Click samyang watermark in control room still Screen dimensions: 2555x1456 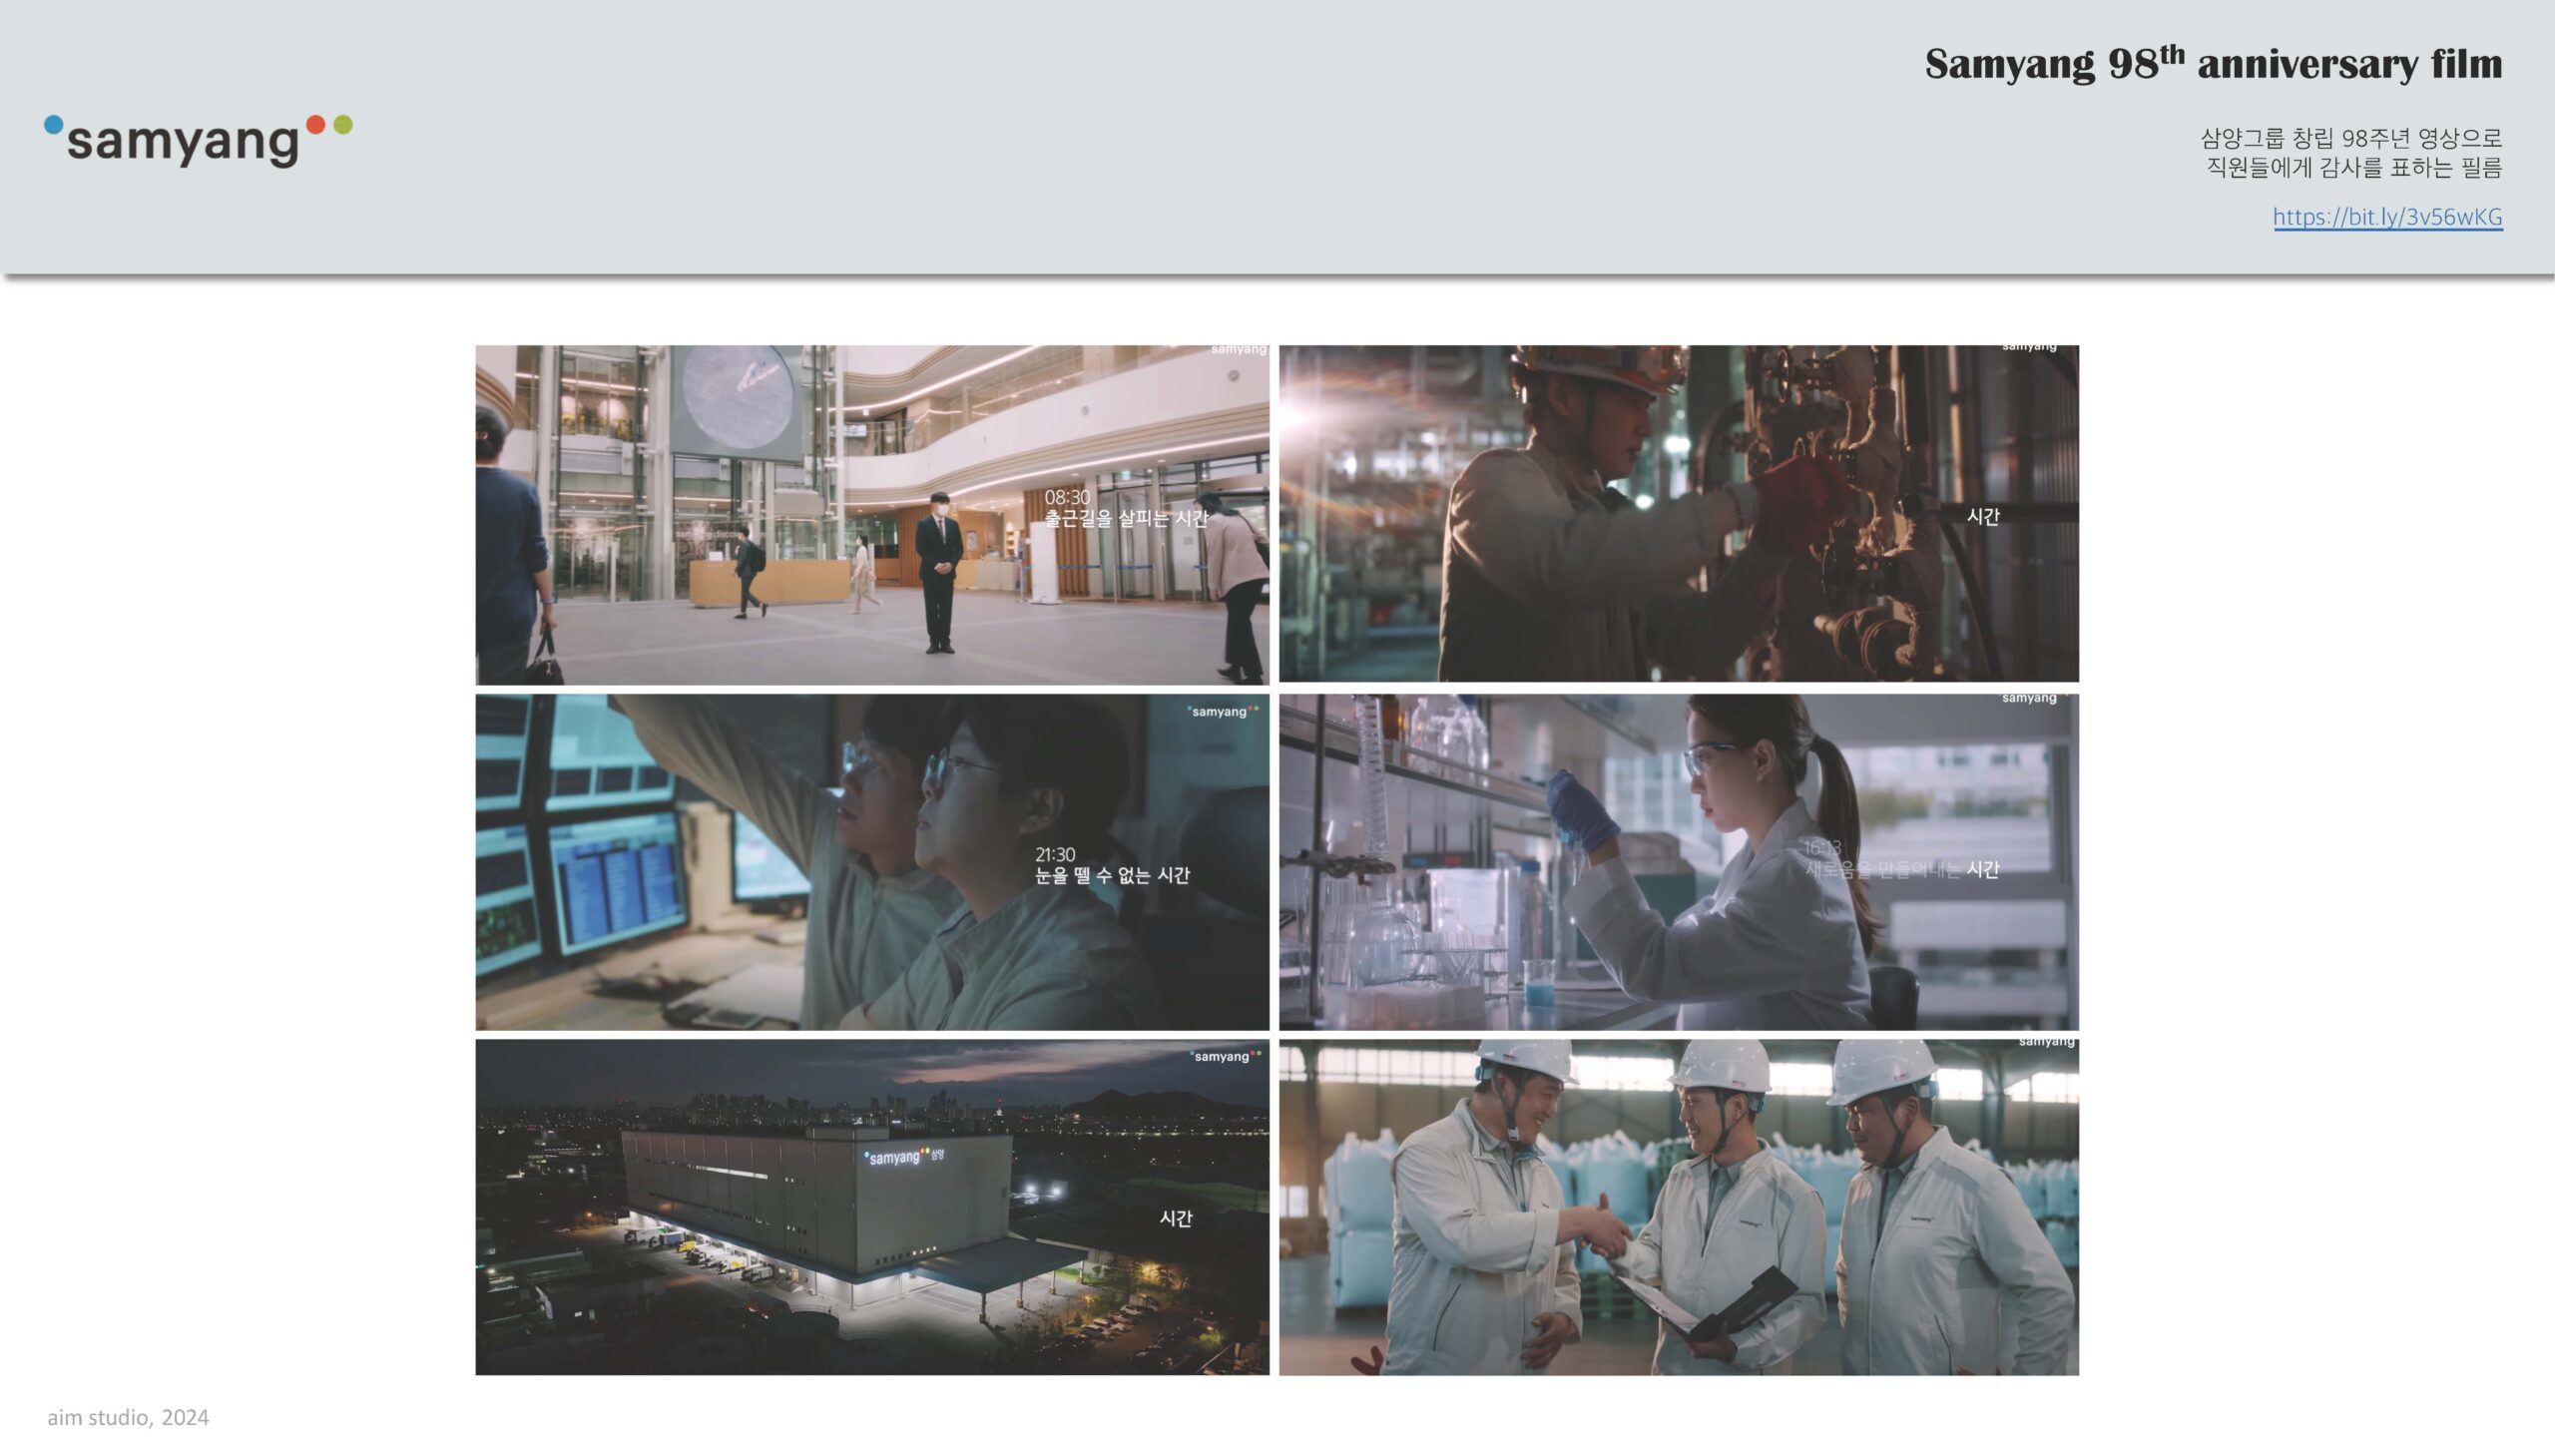(1221, 712)
